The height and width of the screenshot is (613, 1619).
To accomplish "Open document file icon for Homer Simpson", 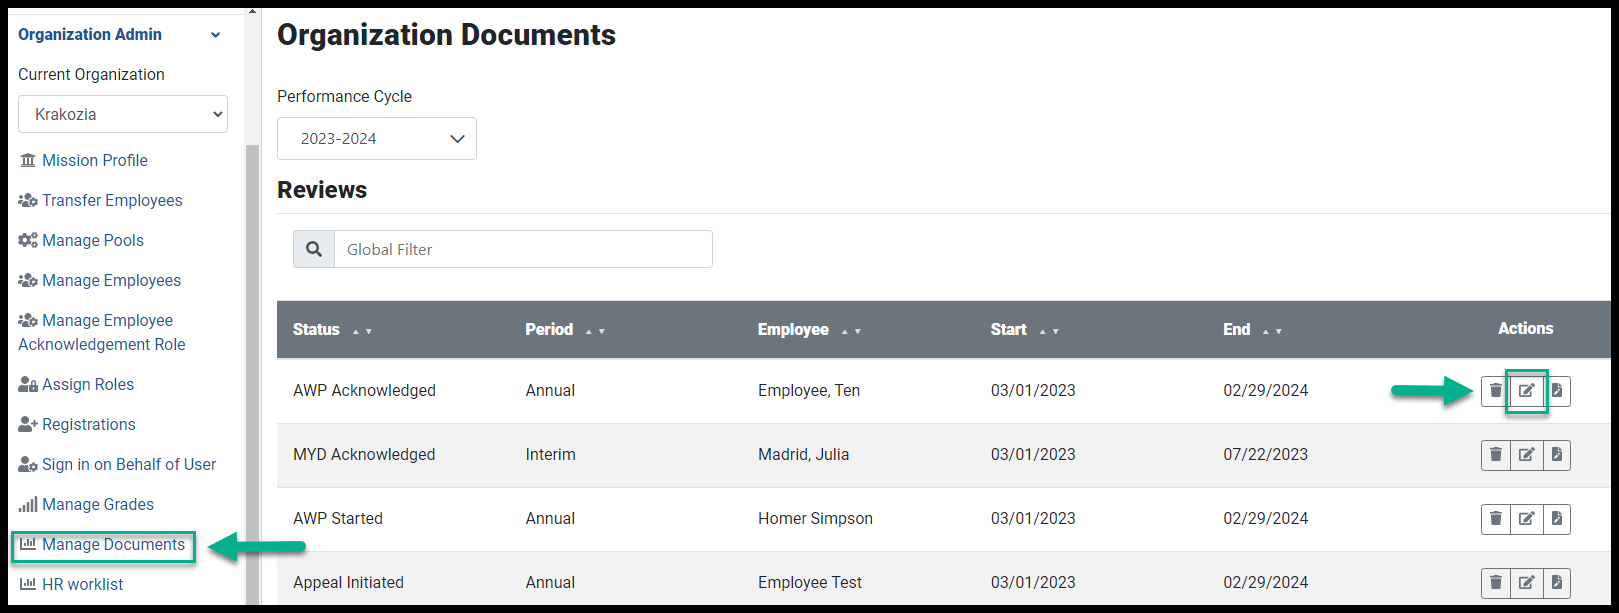I will click(1557, 519).
